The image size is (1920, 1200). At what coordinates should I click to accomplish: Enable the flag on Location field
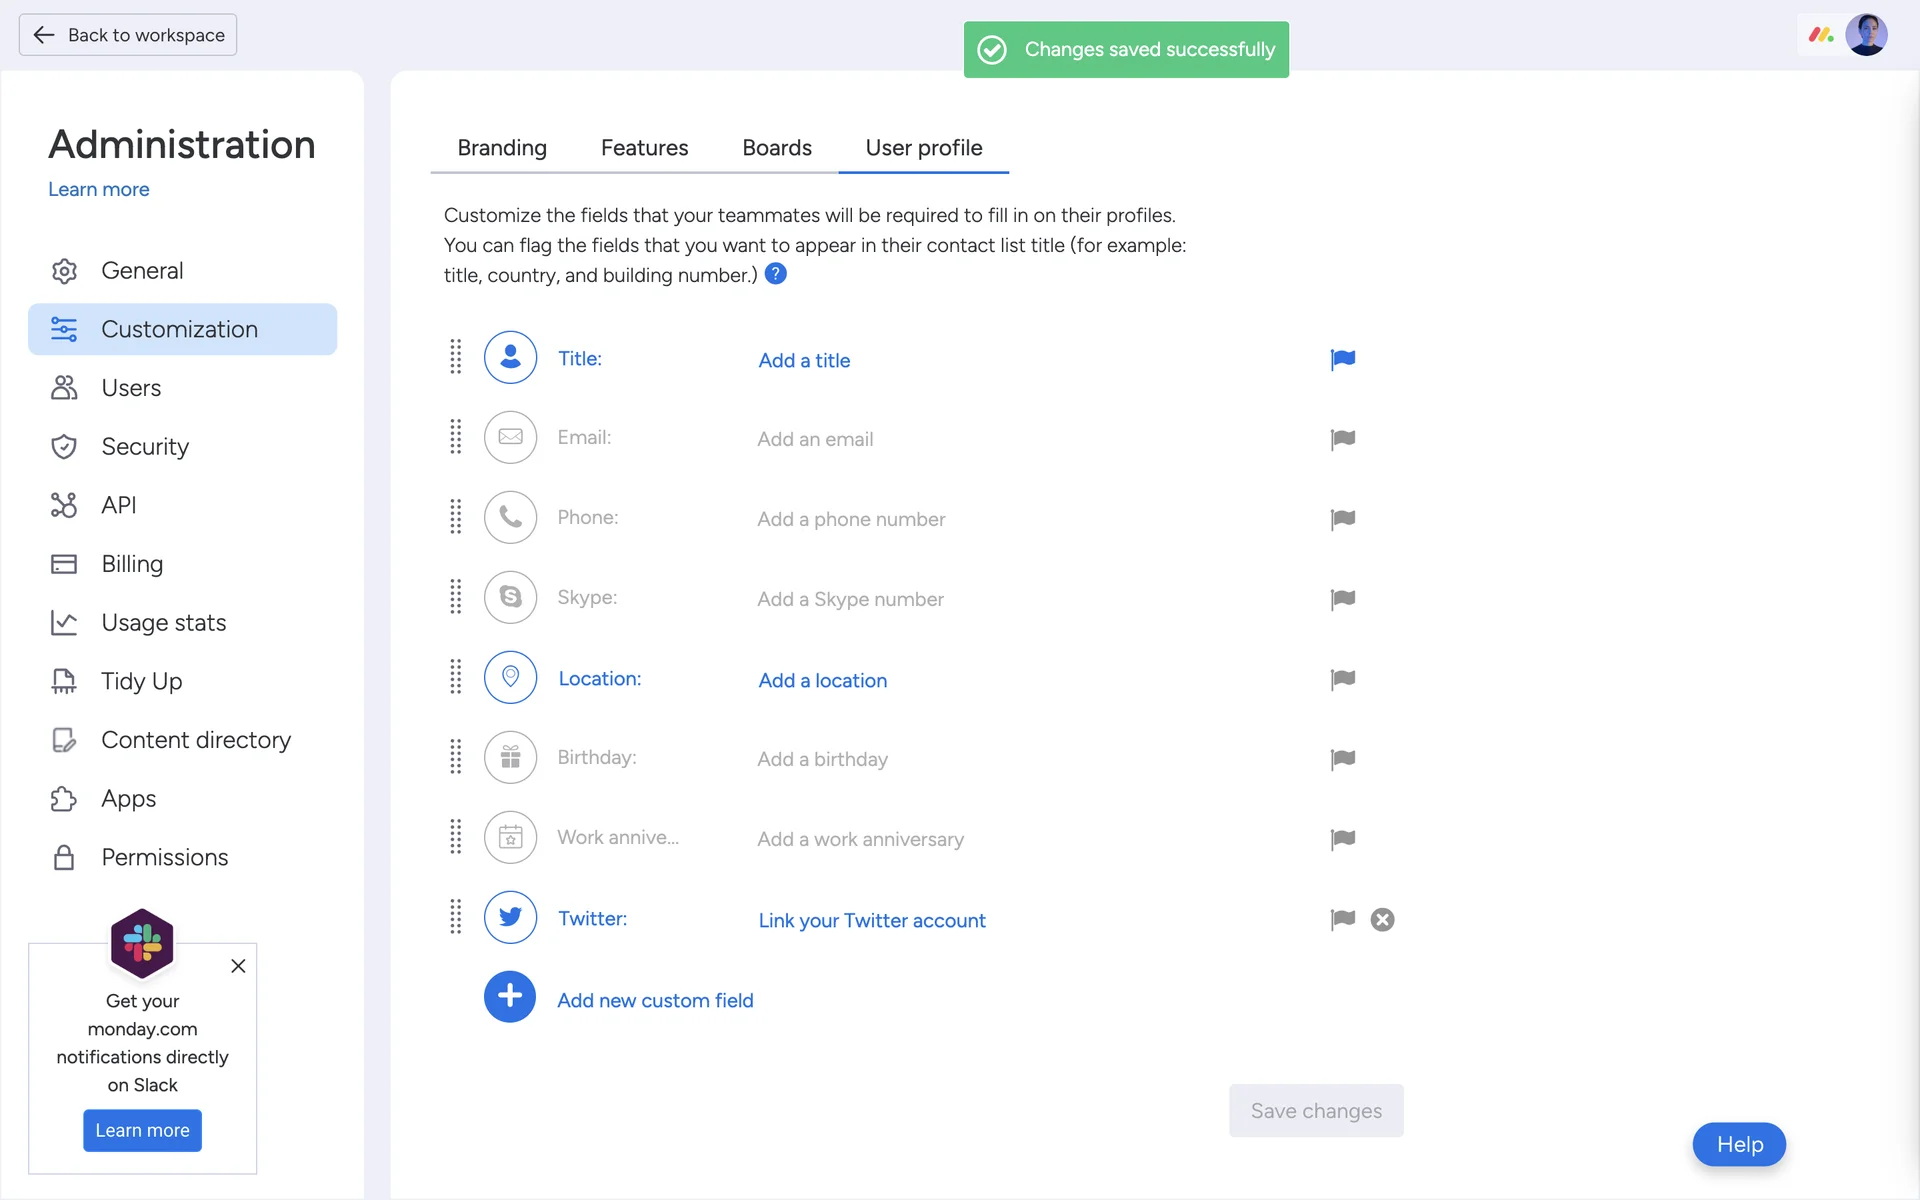pyautogui.click(x=1342, y=679)
